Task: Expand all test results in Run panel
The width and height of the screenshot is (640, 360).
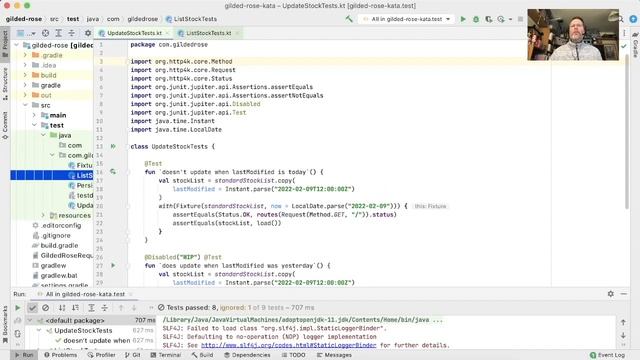Action: [x=91, y=308]
